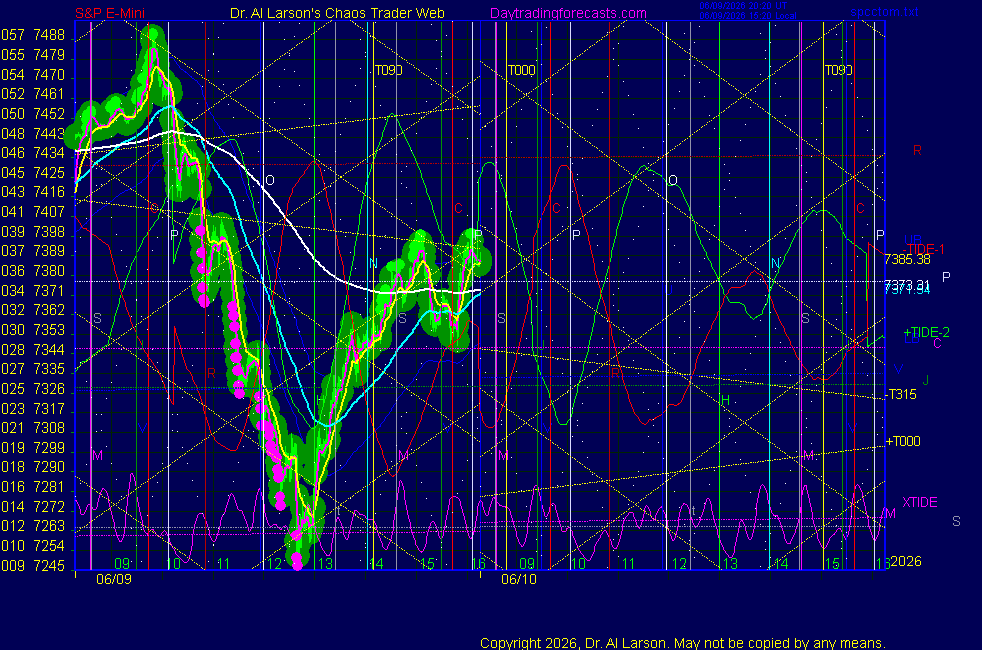Click the '010 7254' price axis label
982x650 pixels.
tap(33, 546)
